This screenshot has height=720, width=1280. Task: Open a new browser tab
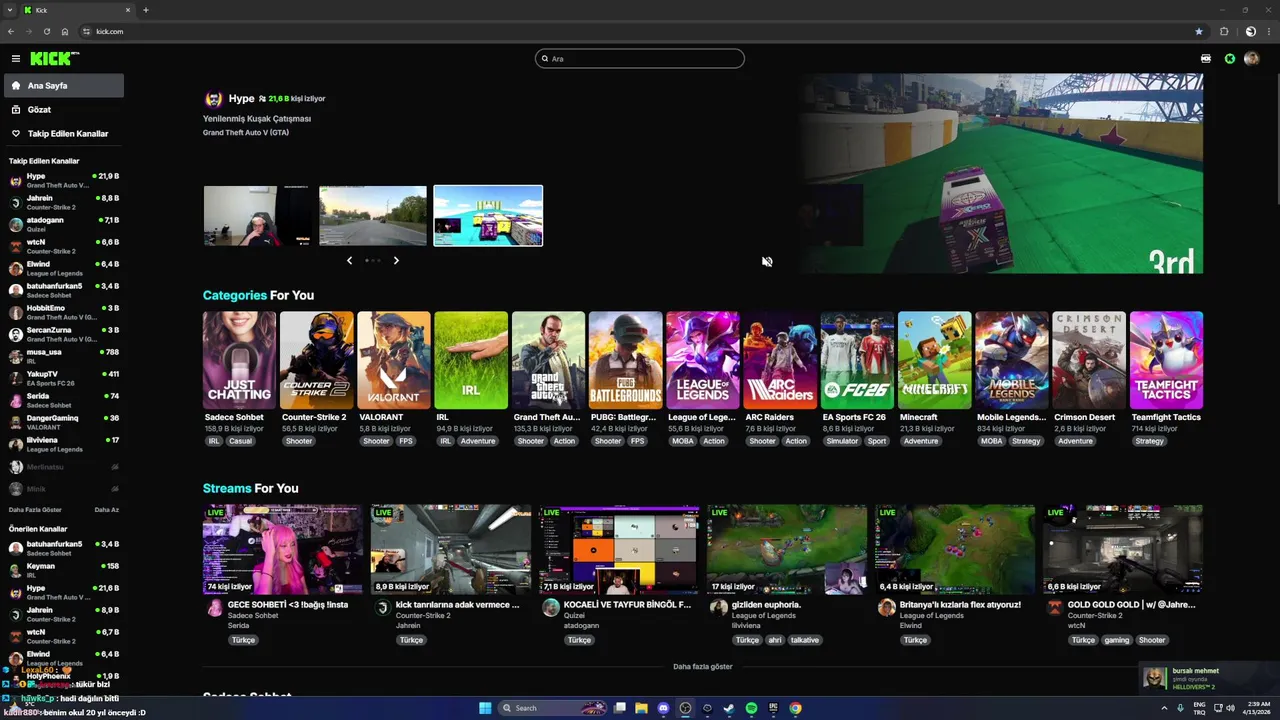(145, 10)
